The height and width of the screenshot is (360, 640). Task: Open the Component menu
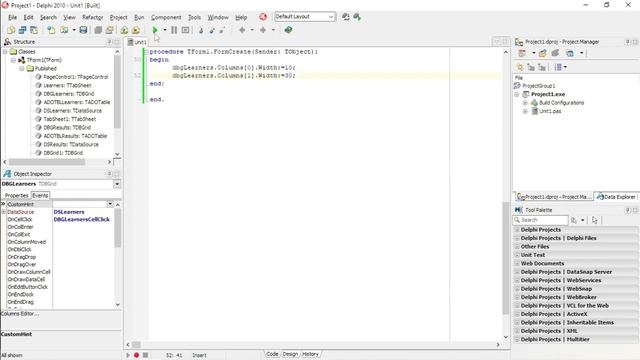click(166, 17)
